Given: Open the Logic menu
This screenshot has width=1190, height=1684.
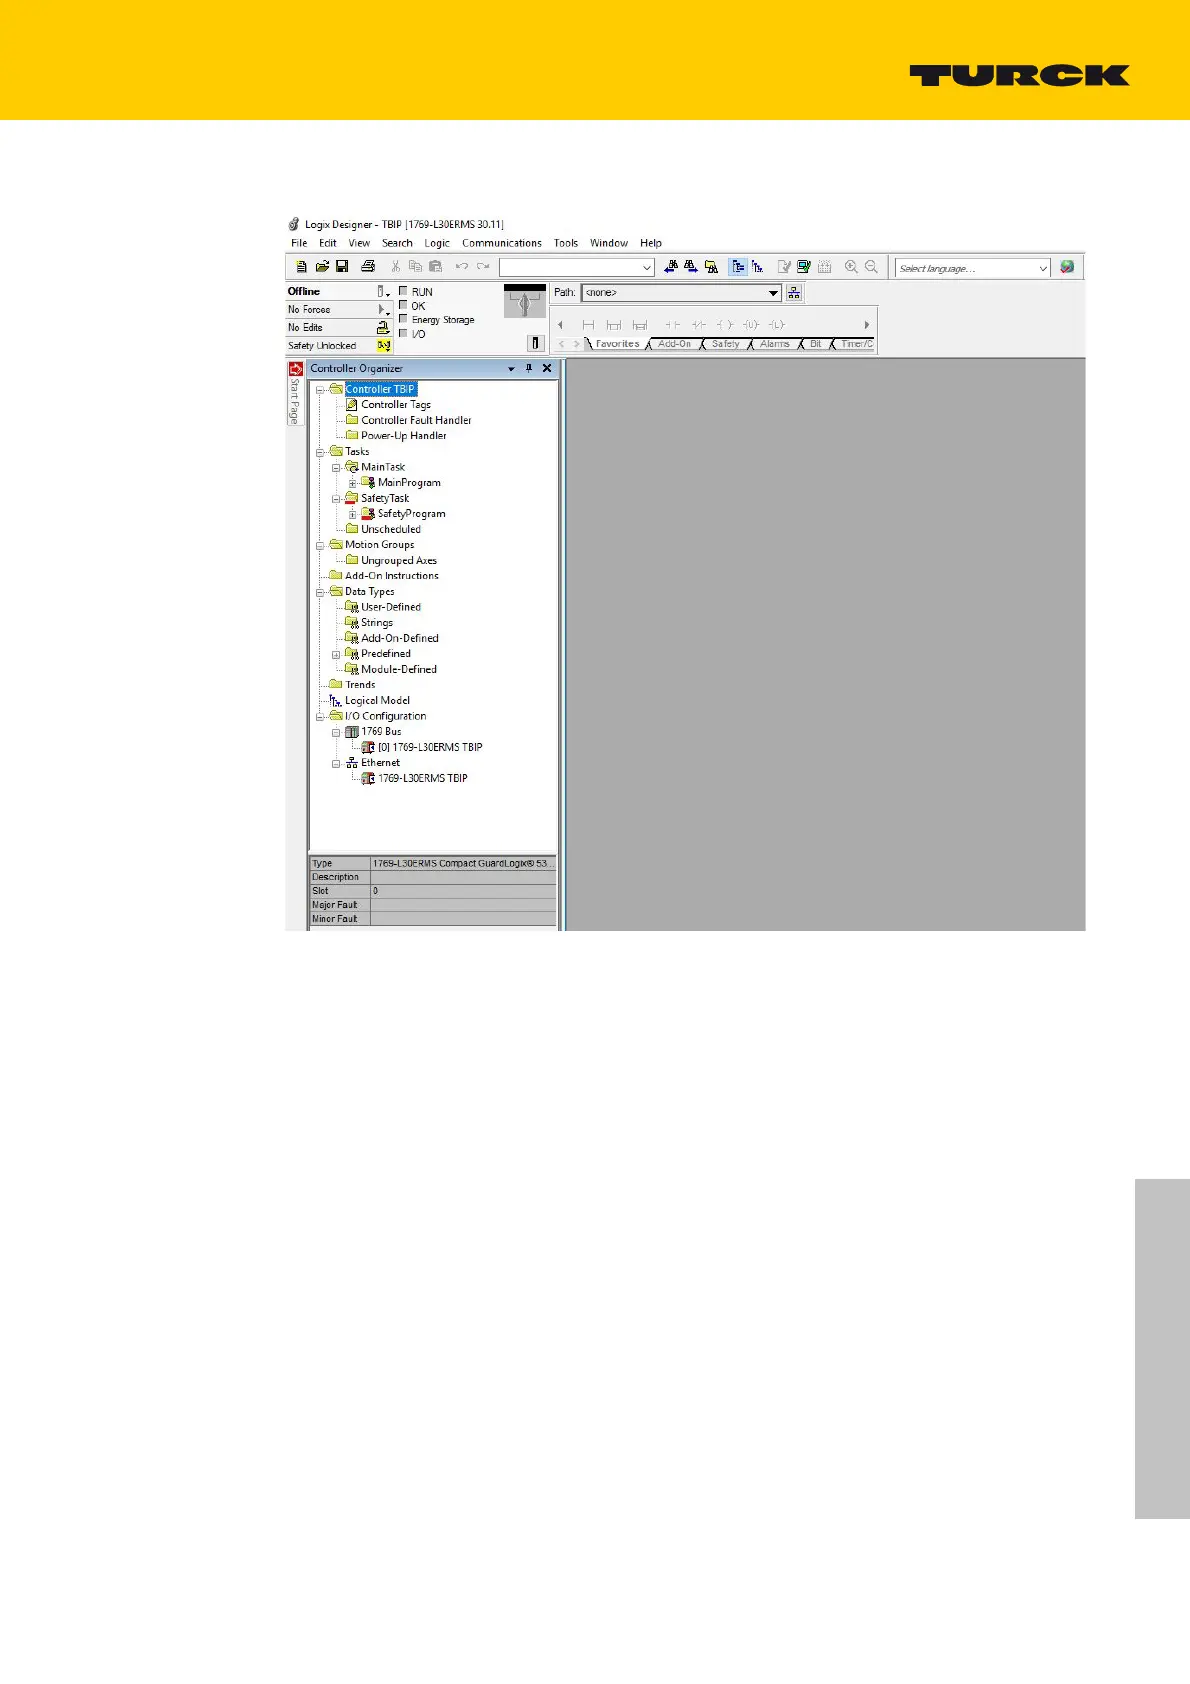Looking at the screenshot, I should pyautogui.click(x=437, y=243).
